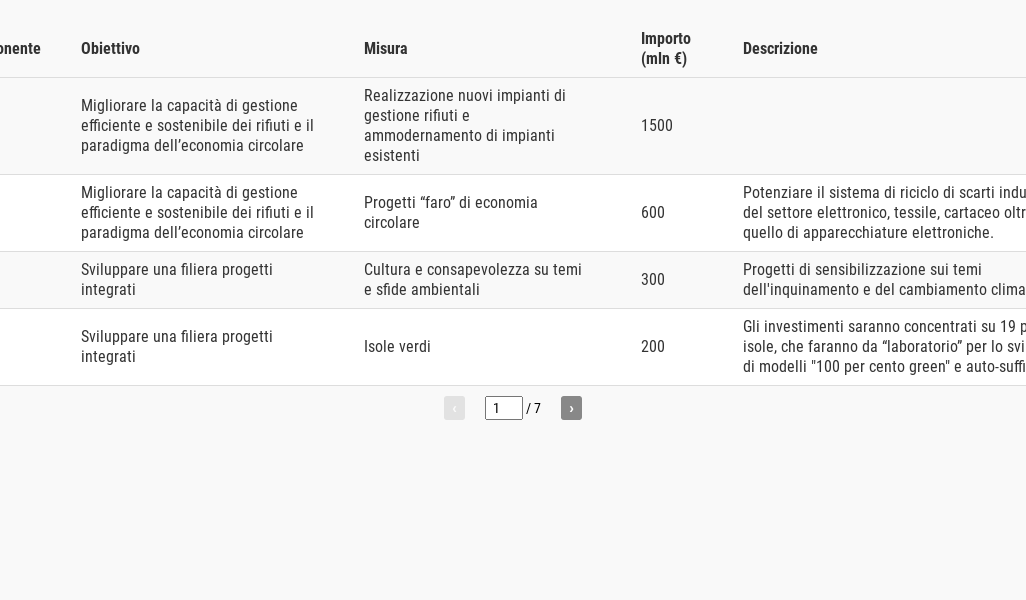1026x600 pixels.
Task: Click the Obiettivo column header
Action: [x=110, y=49]
